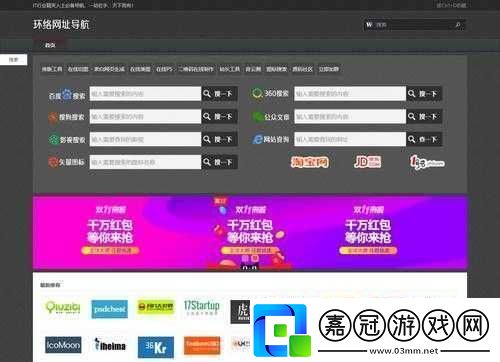Open the JD shopping logo link
The image size is (500, 362).
pyautogui.click(x=368, y=162)
